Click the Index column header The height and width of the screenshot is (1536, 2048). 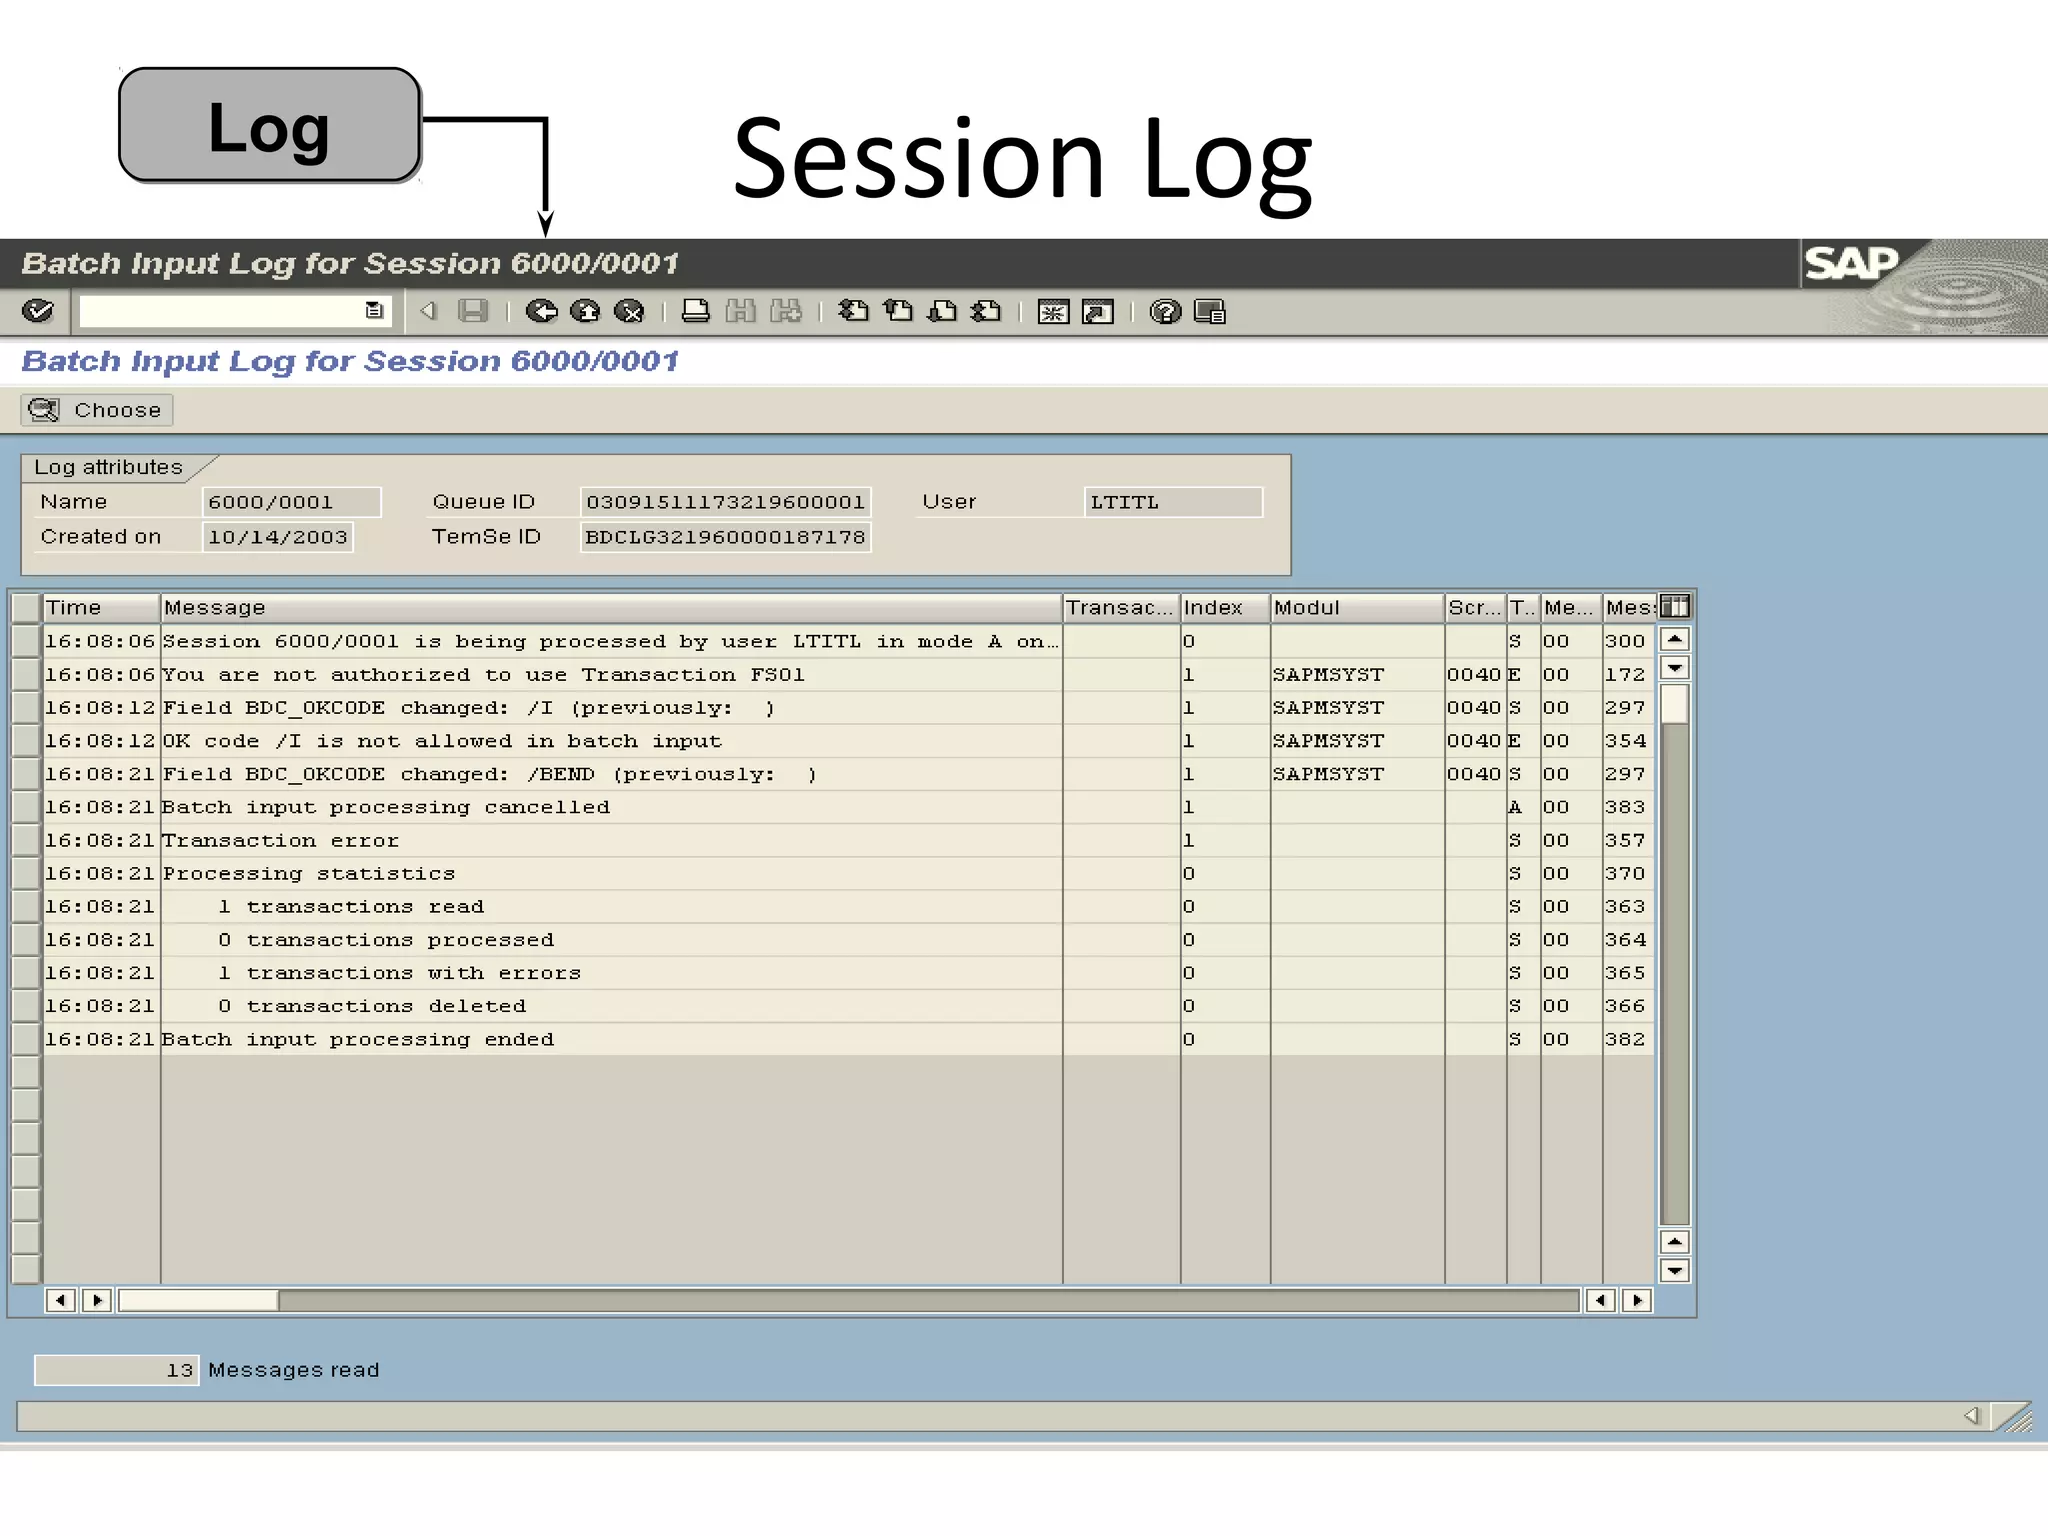point(1225,607)
